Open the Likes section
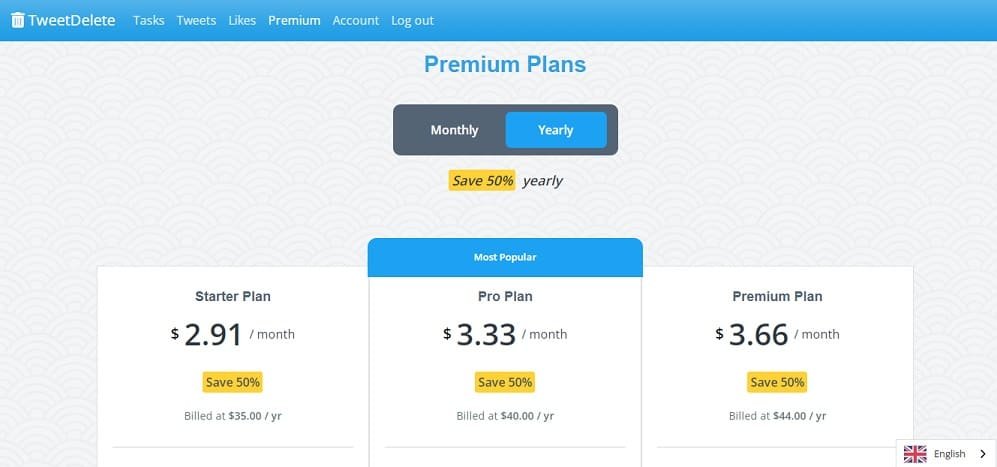Viewport: 997px width, 467px height. [x=242, y=20]
